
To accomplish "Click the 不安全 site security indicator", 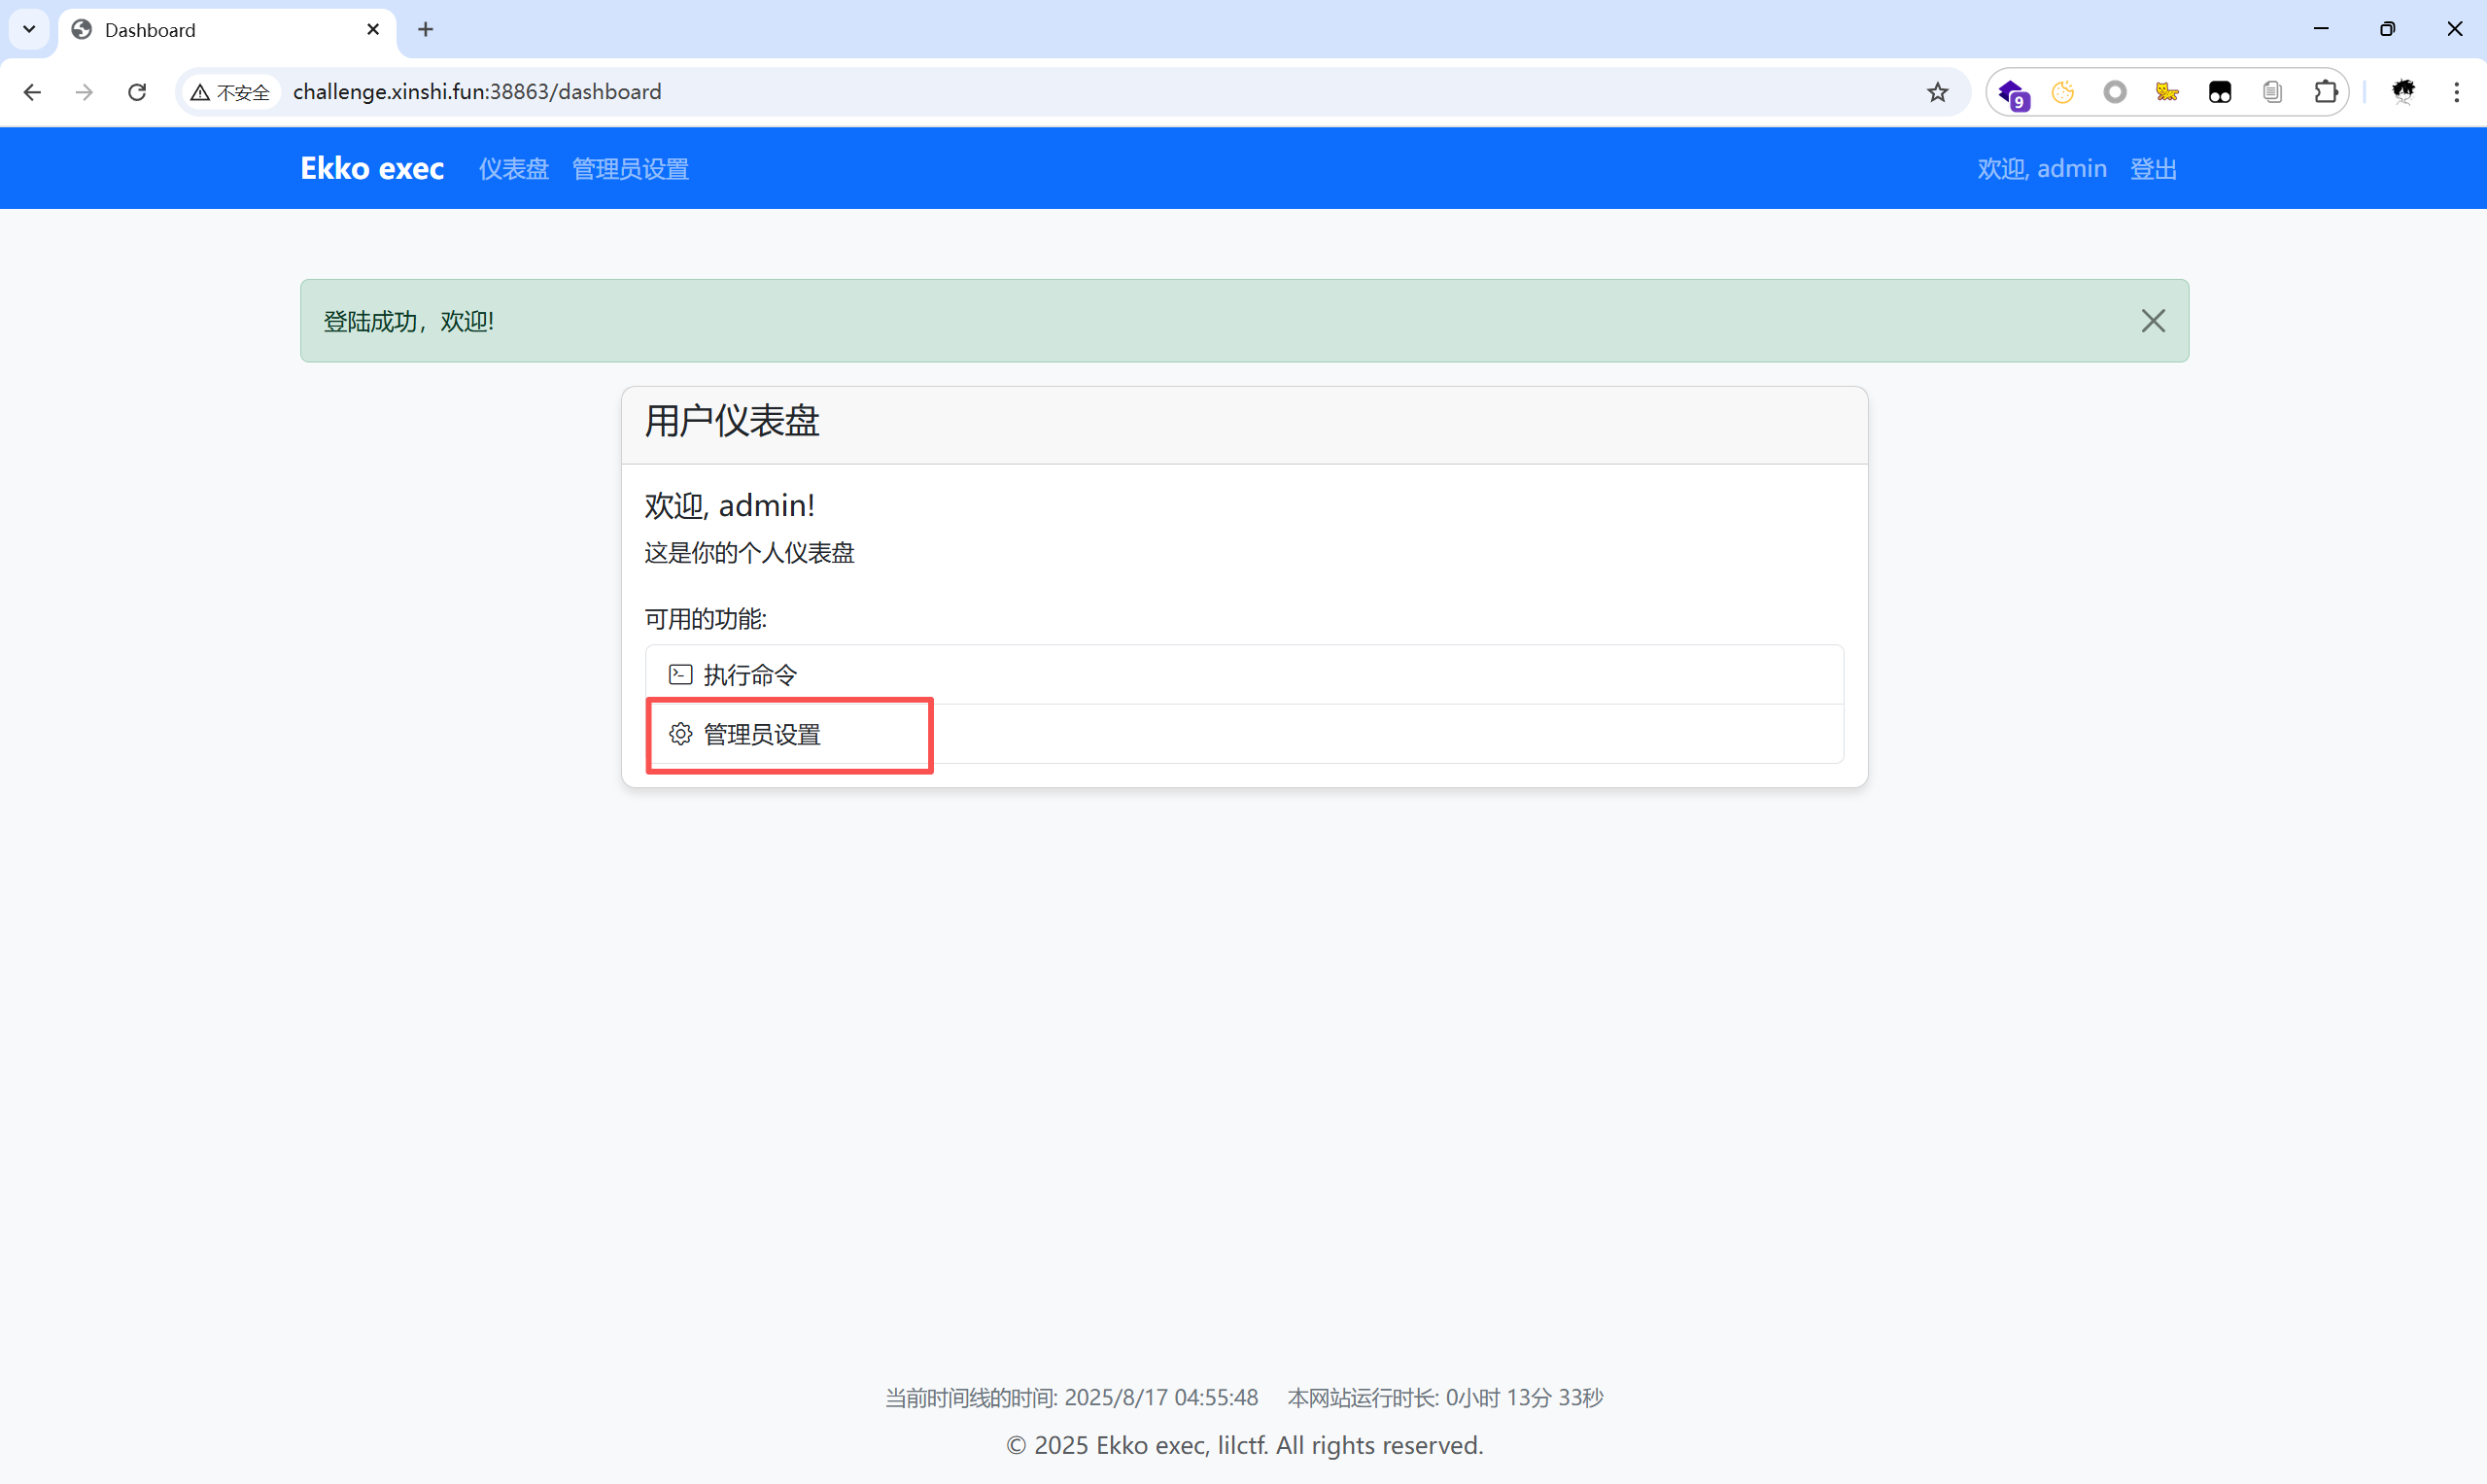I will pos(231,92).
